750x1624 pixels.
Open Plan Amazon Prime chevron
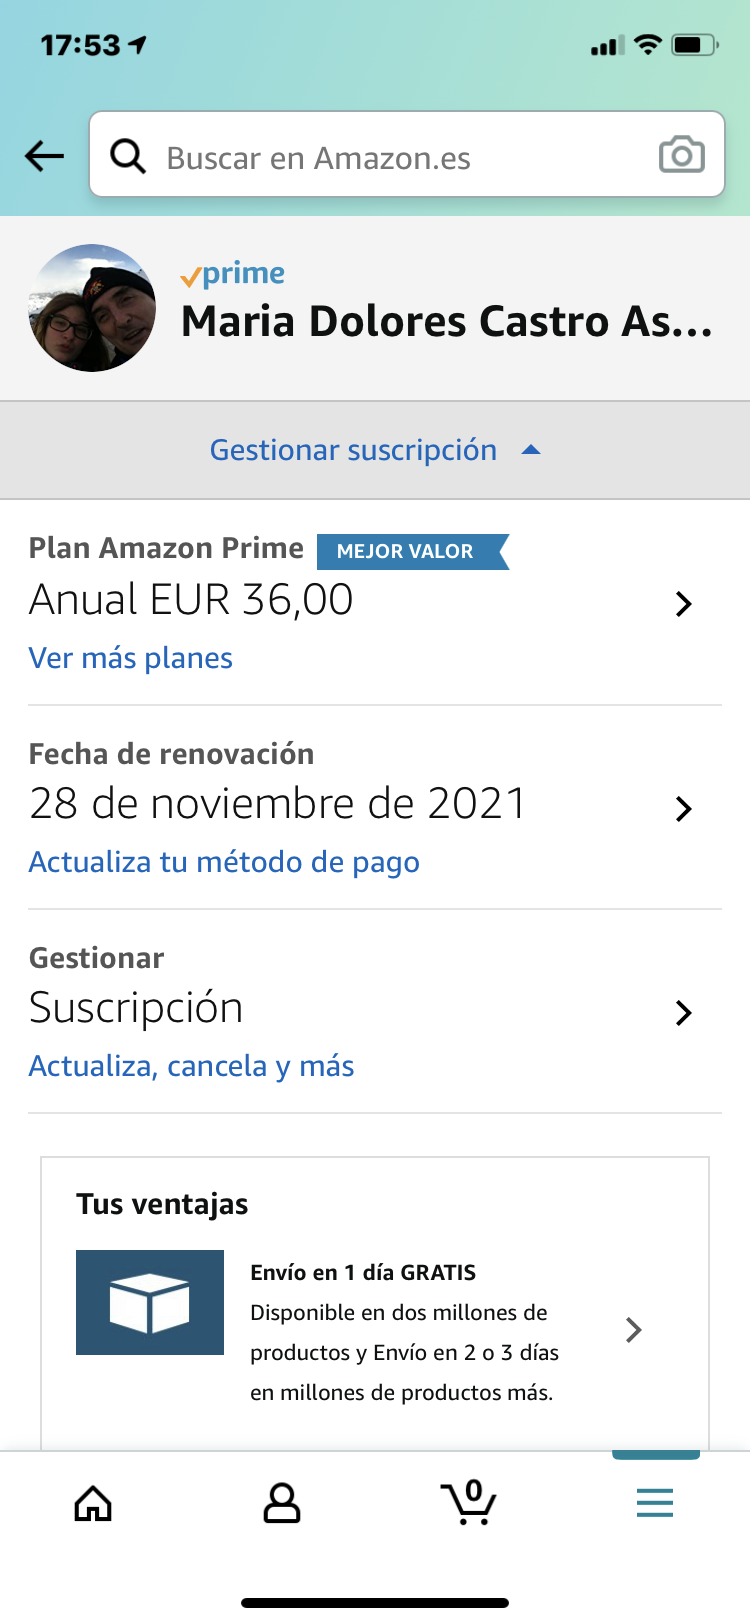684,604
